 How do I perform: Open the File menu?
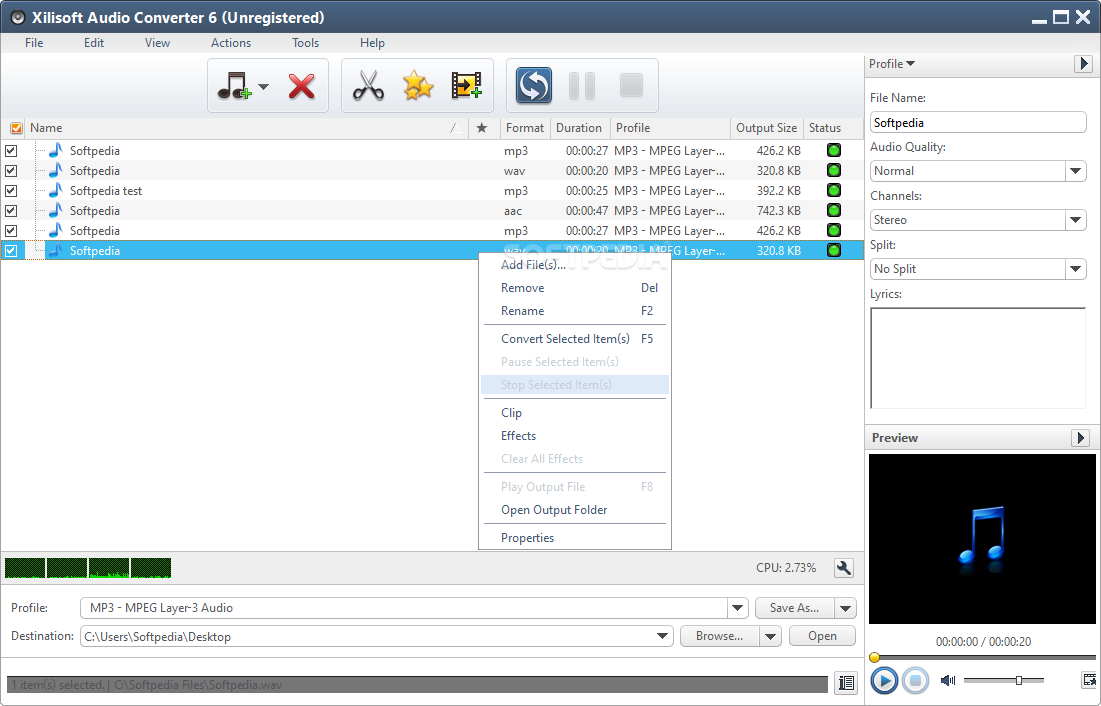point(34,43)
